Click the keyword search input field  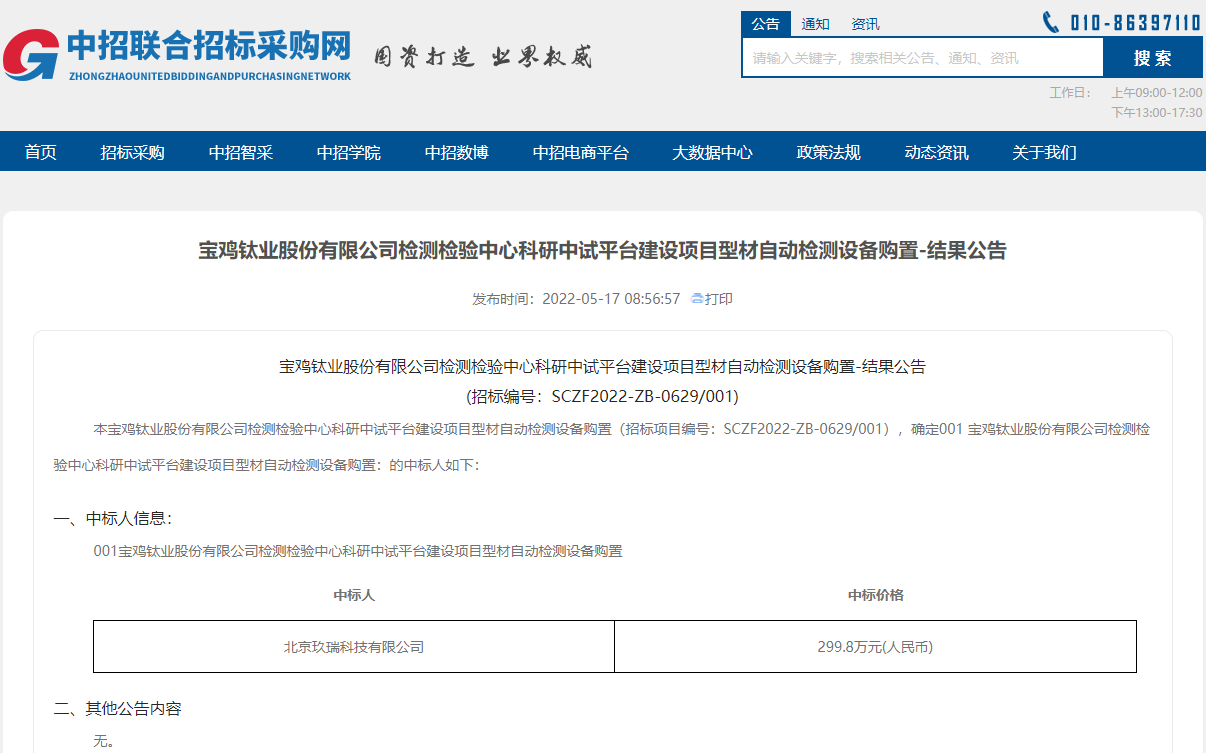[x=921, y=58]
